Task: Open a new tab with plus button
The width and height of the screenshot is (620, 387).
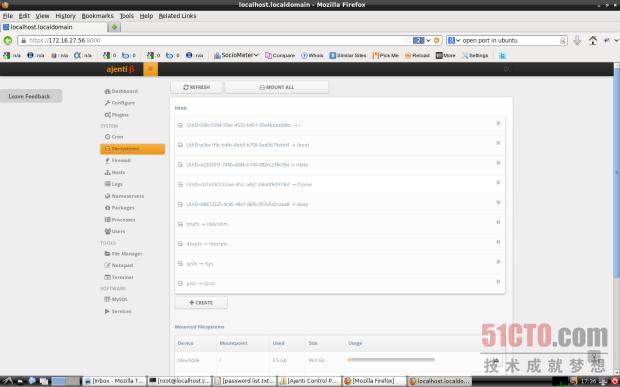Action: click(x=115, y=27)
